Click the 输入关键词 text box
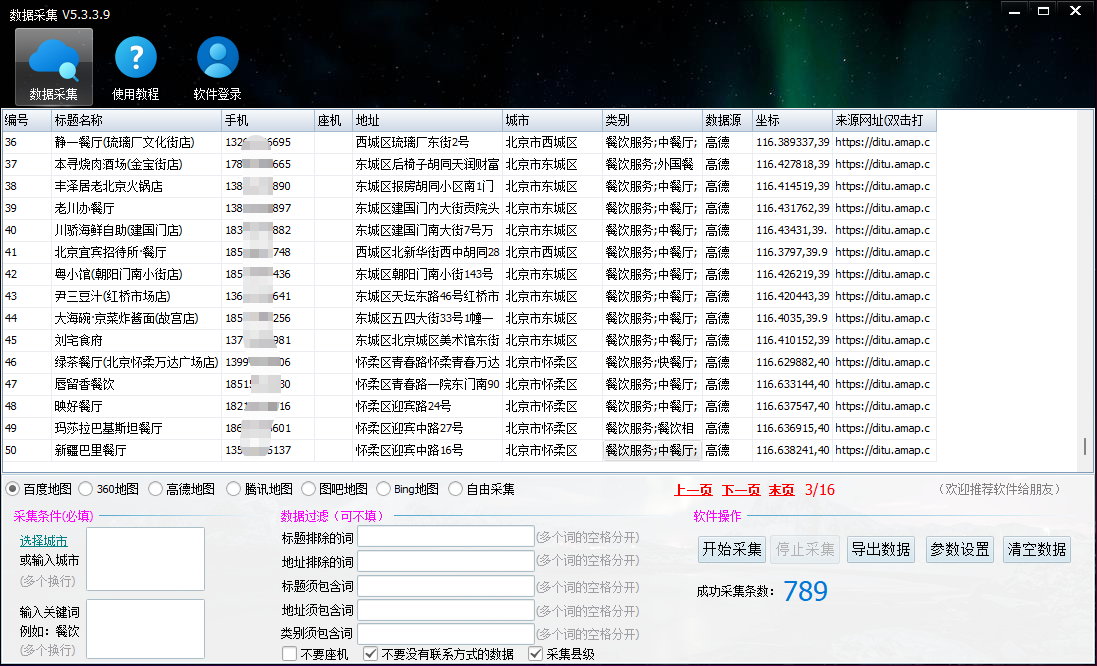Screen dimensions: 1097x666 pos(146,628)
